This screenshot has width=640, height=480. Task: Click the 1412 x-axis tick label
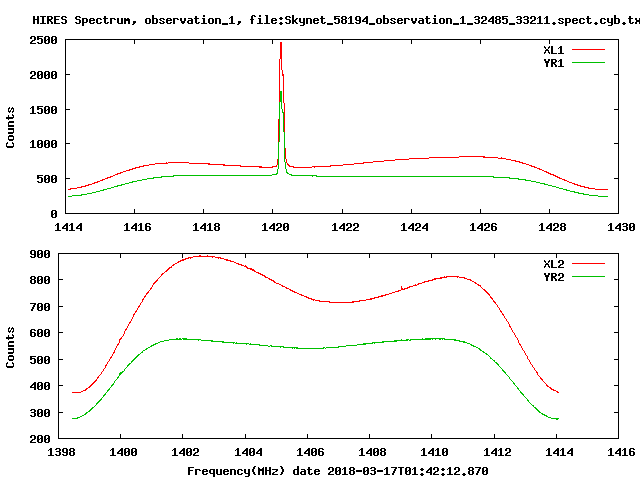coord(497,452)
